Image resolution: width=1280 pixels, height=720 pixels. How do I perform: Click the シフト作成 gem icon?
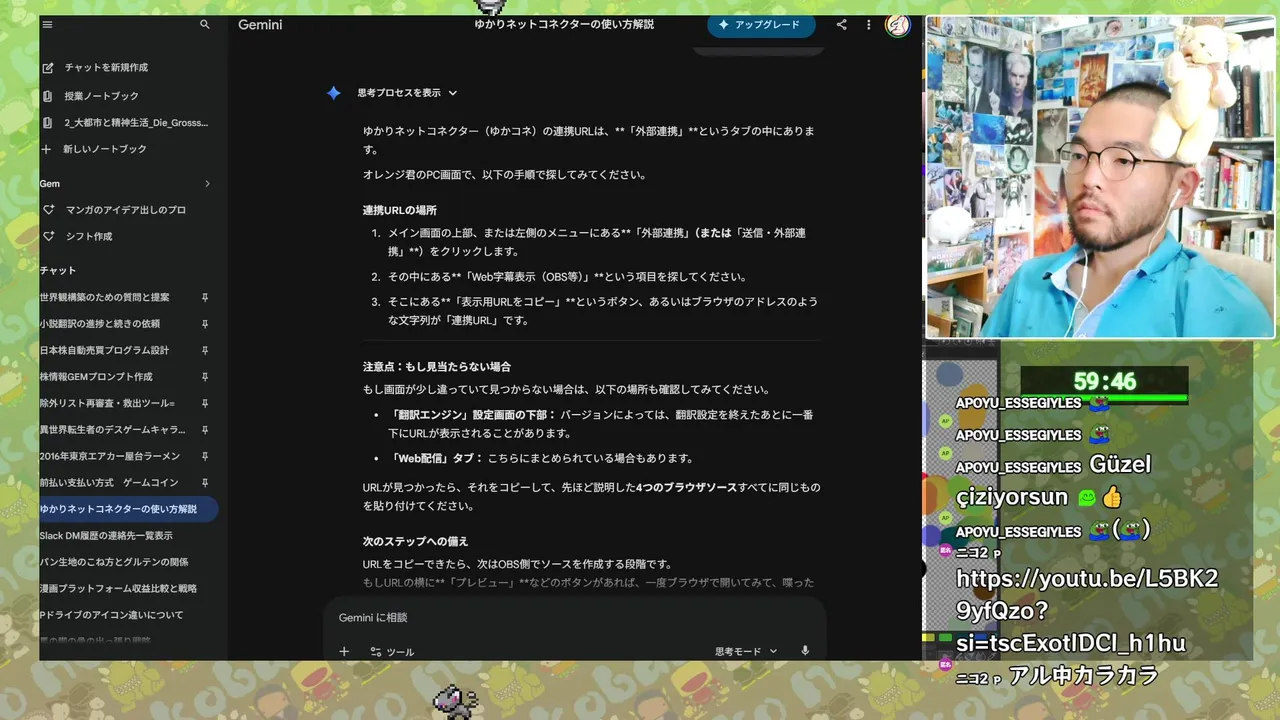(x=47, y=236)
